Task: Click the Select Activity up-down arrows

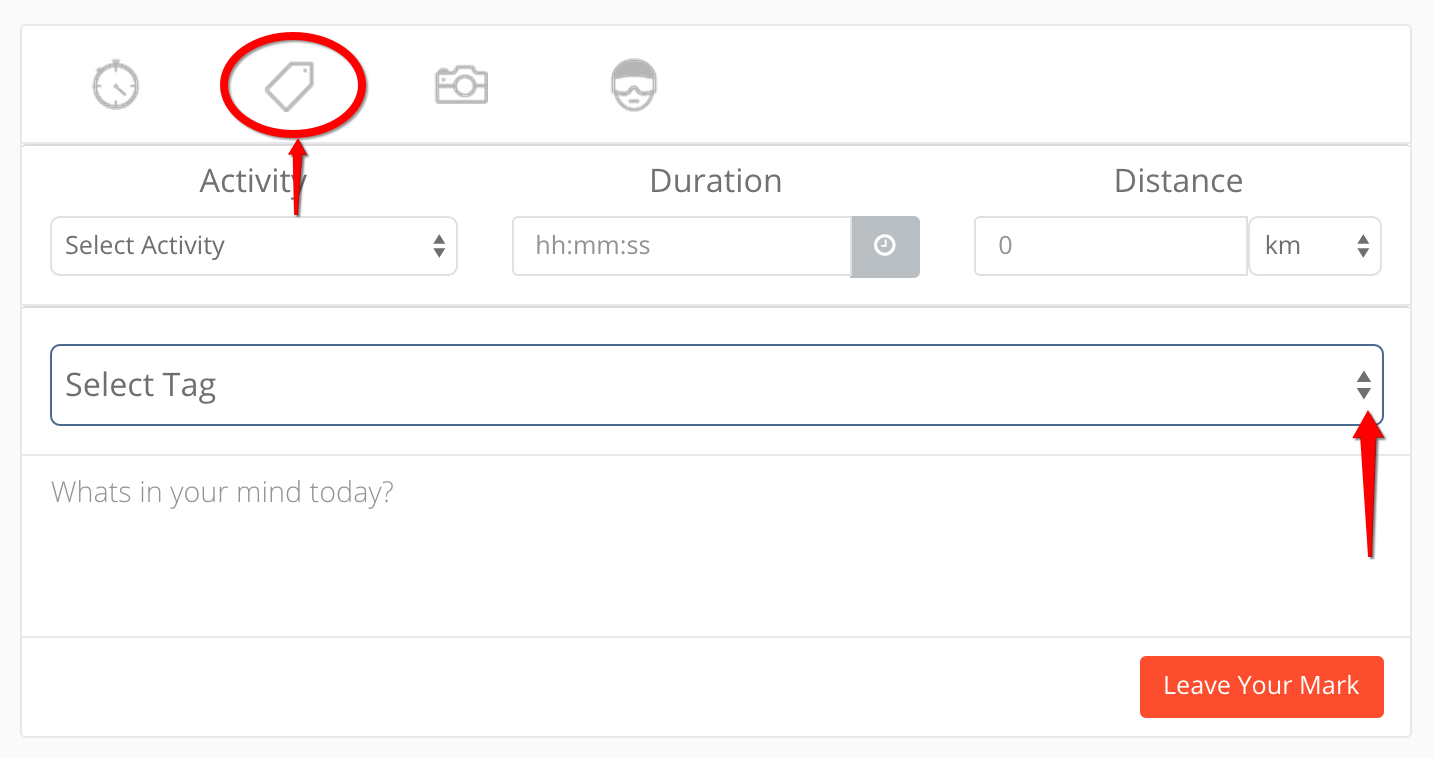Action: [438, 246]
